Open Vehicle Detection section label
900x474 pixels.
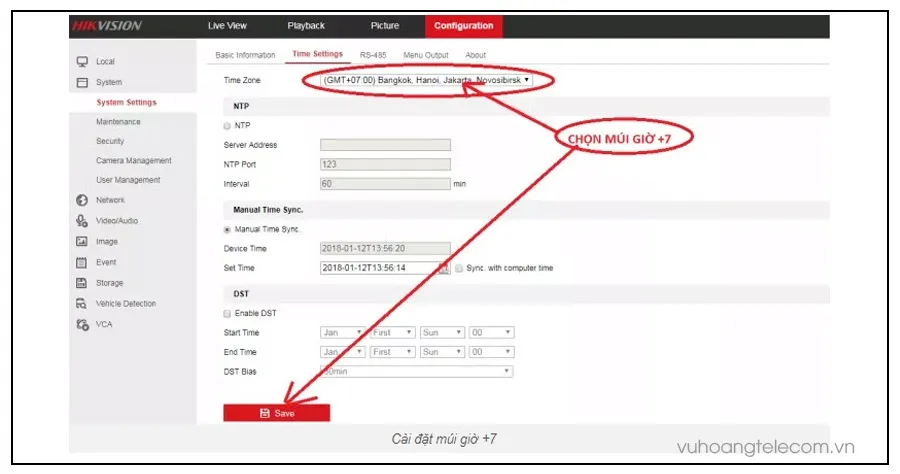[x=126, y=304]
